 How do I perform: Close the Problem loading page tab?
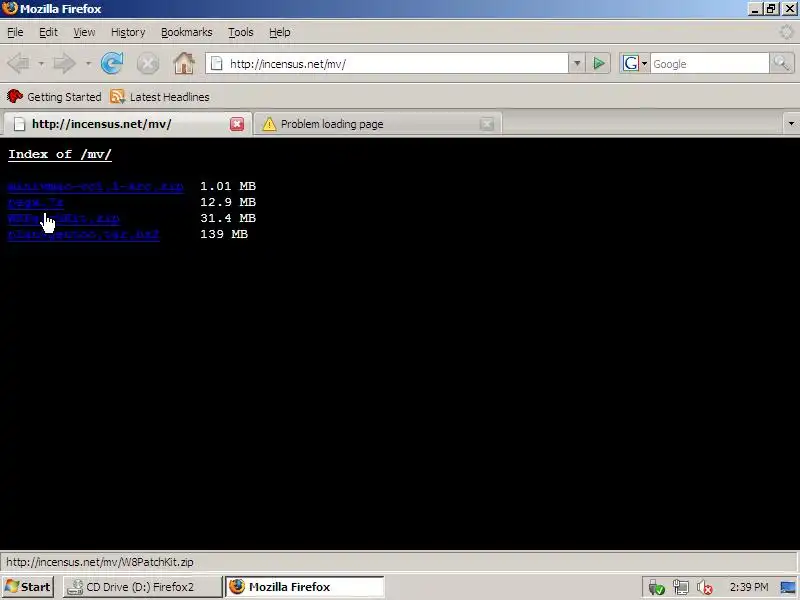487,124
